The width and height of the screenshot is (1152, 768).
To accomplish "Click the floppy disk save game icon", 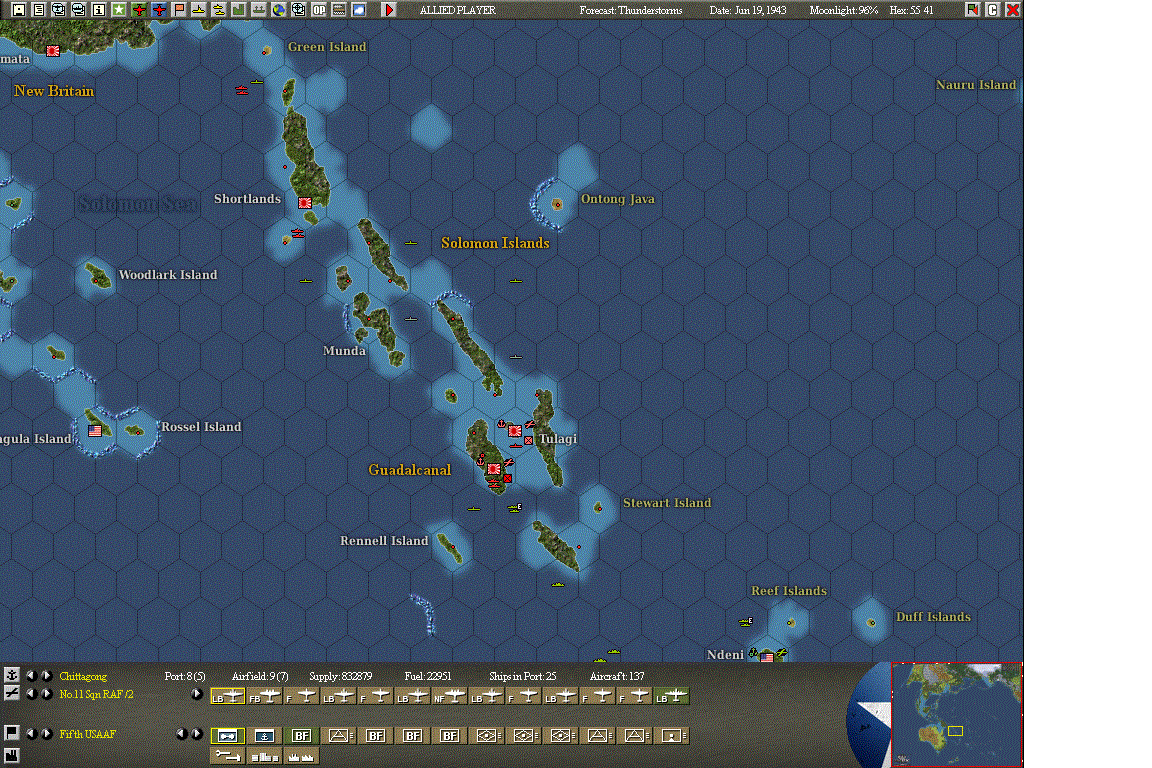I will pos(19,10).
